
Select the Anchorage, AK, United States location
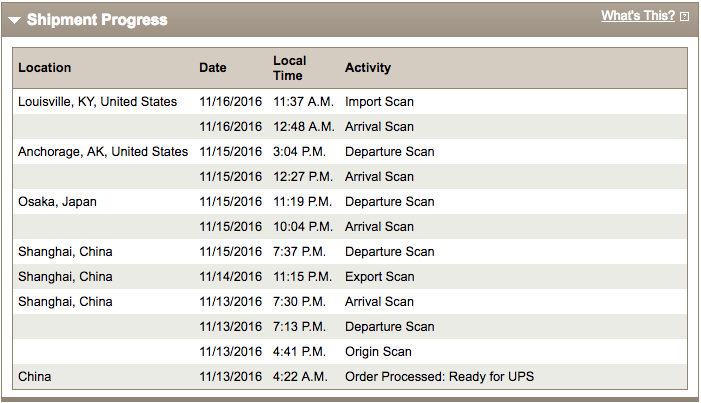(103, 152)
